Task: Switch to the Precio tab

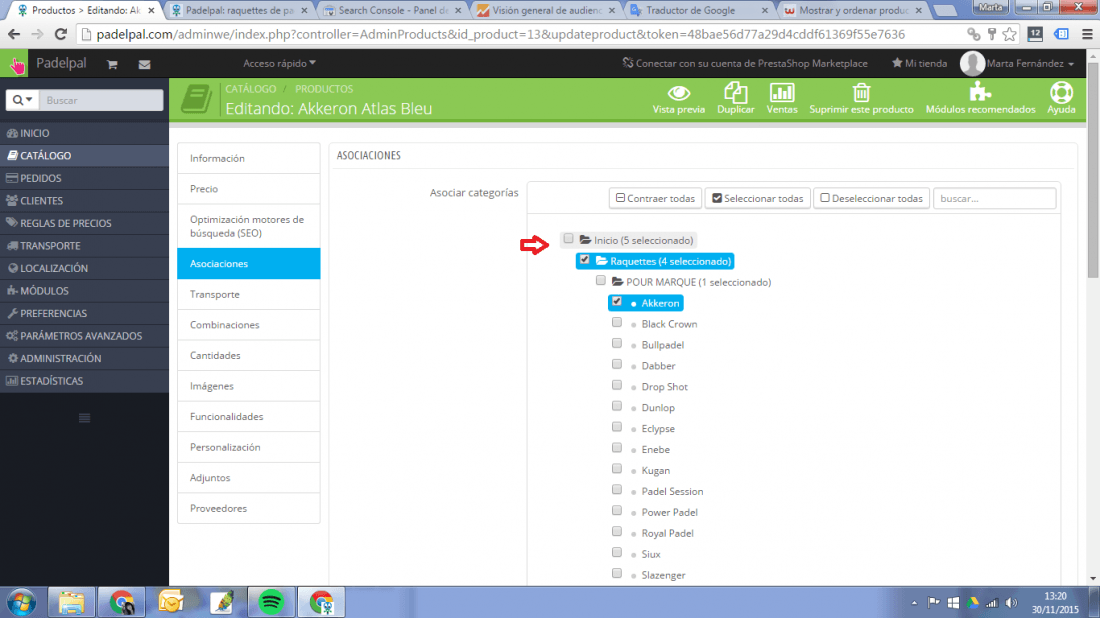Action: pos(249,189)
